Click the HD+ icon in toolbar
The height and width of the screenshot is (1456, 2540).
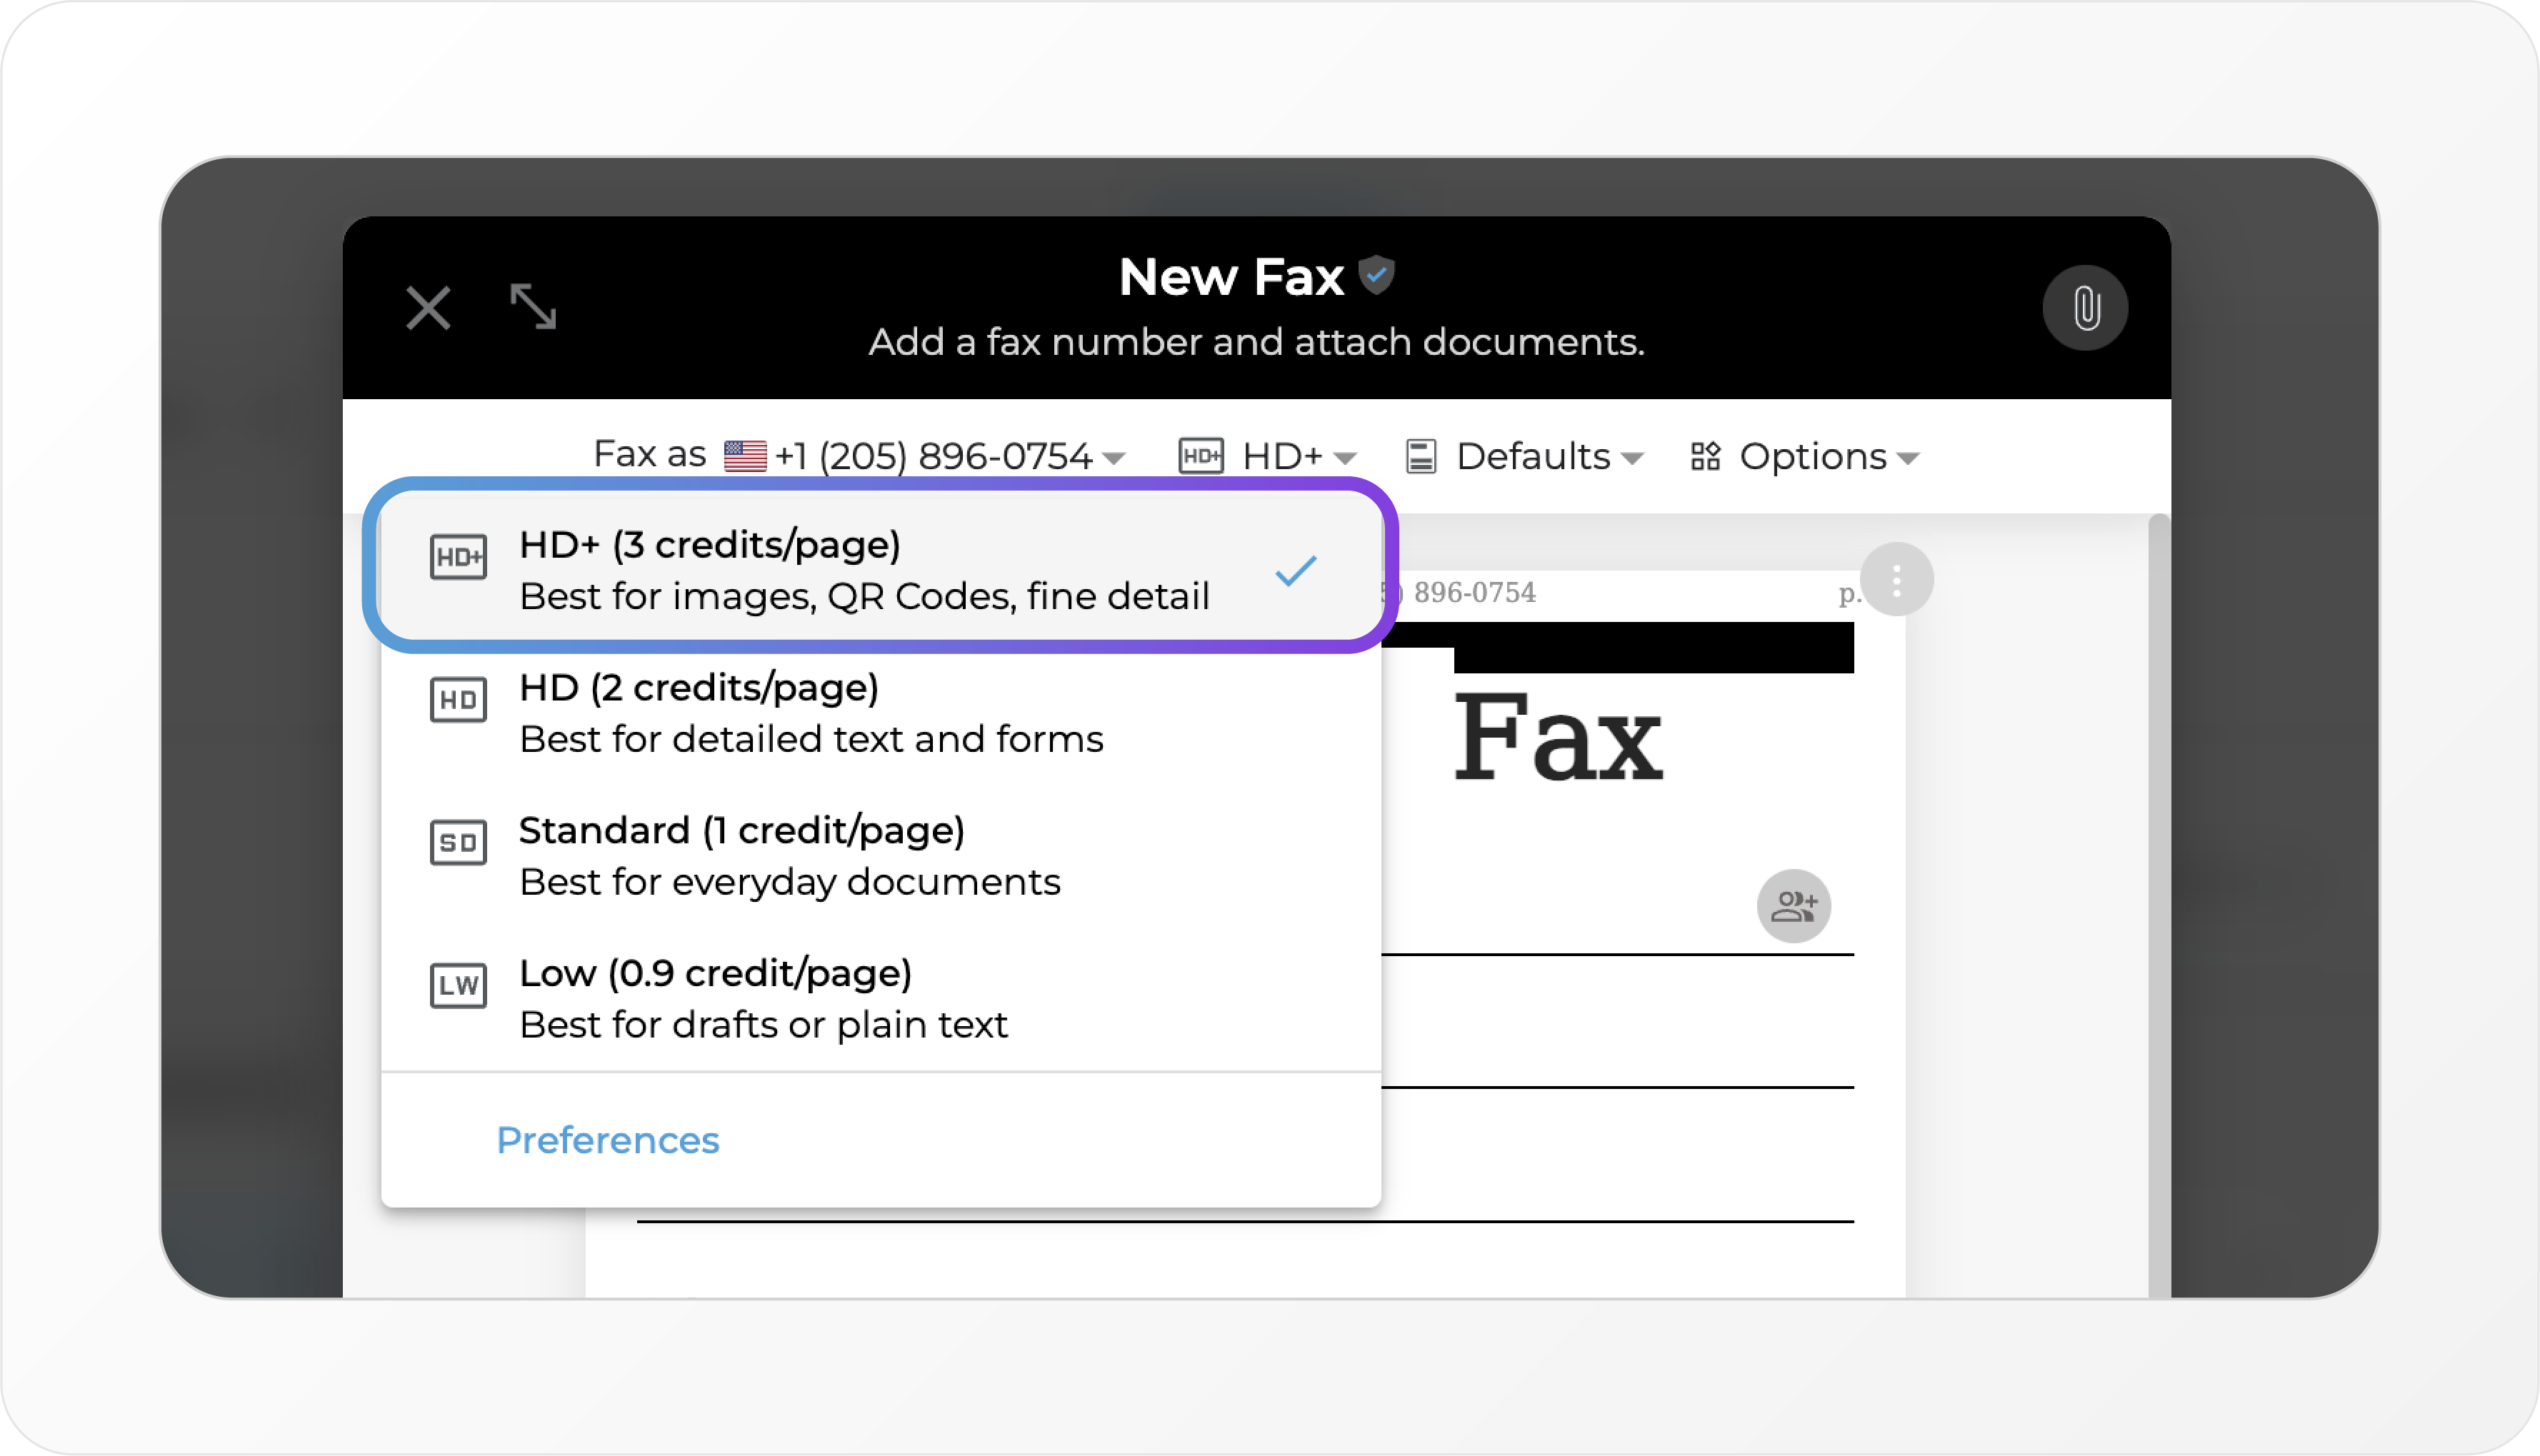[x=1200, y=457]
